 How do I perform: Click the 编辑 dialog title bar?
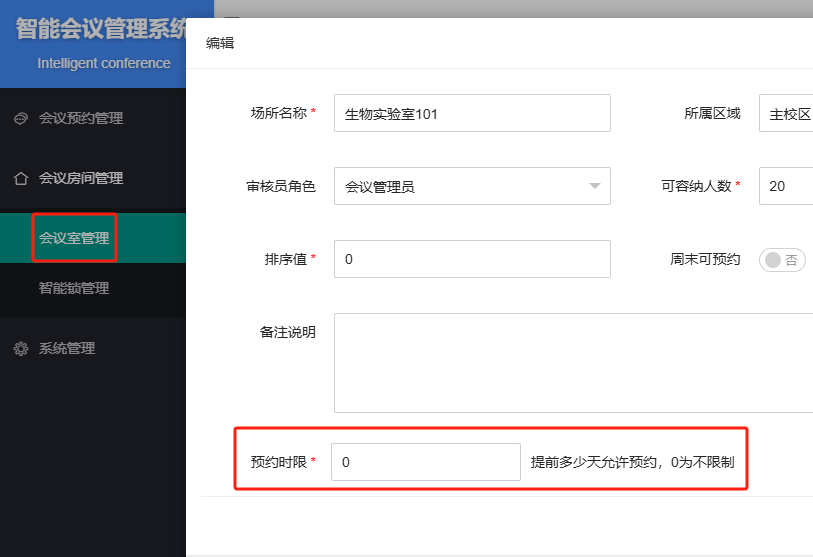(500, 43)
